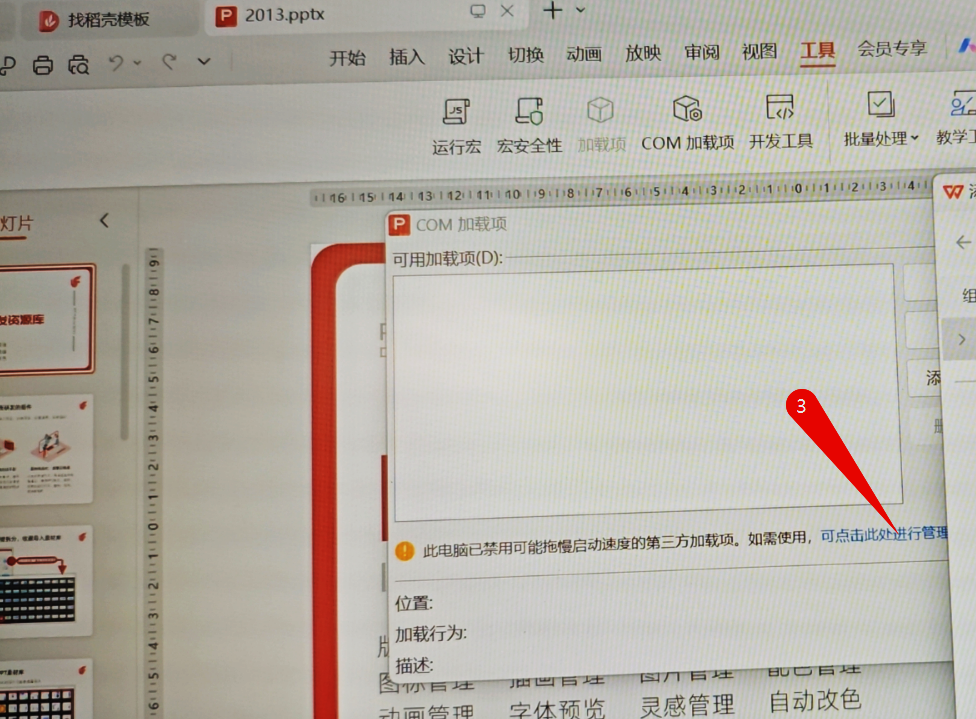The width and height of the screenshot is (976, 719).
Task: Click the thumbnail panel vertical scrollbar
Action: (125, 352)
